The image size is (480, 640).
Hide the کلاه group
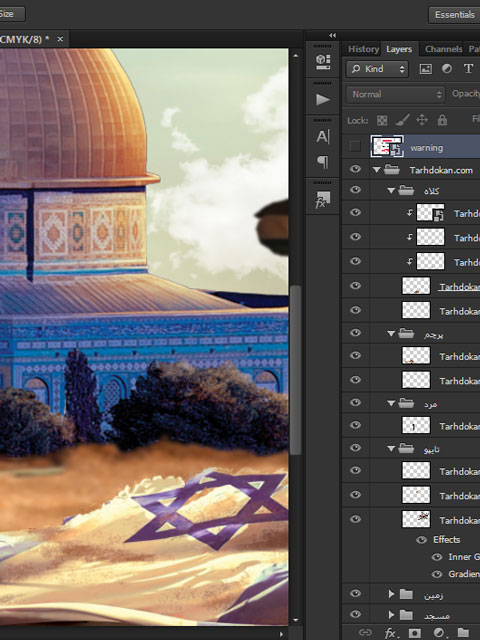356,190
